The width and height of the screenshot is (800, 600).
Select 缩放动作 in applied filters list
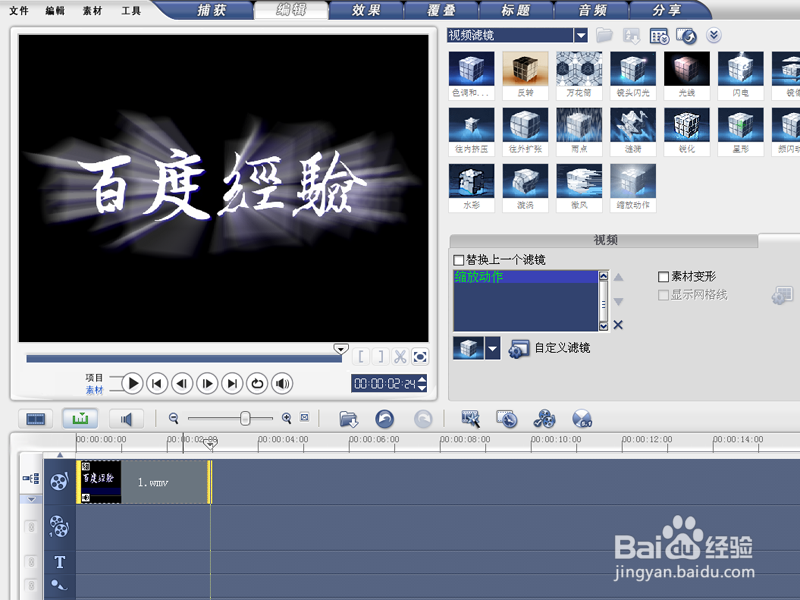(526, 277)
